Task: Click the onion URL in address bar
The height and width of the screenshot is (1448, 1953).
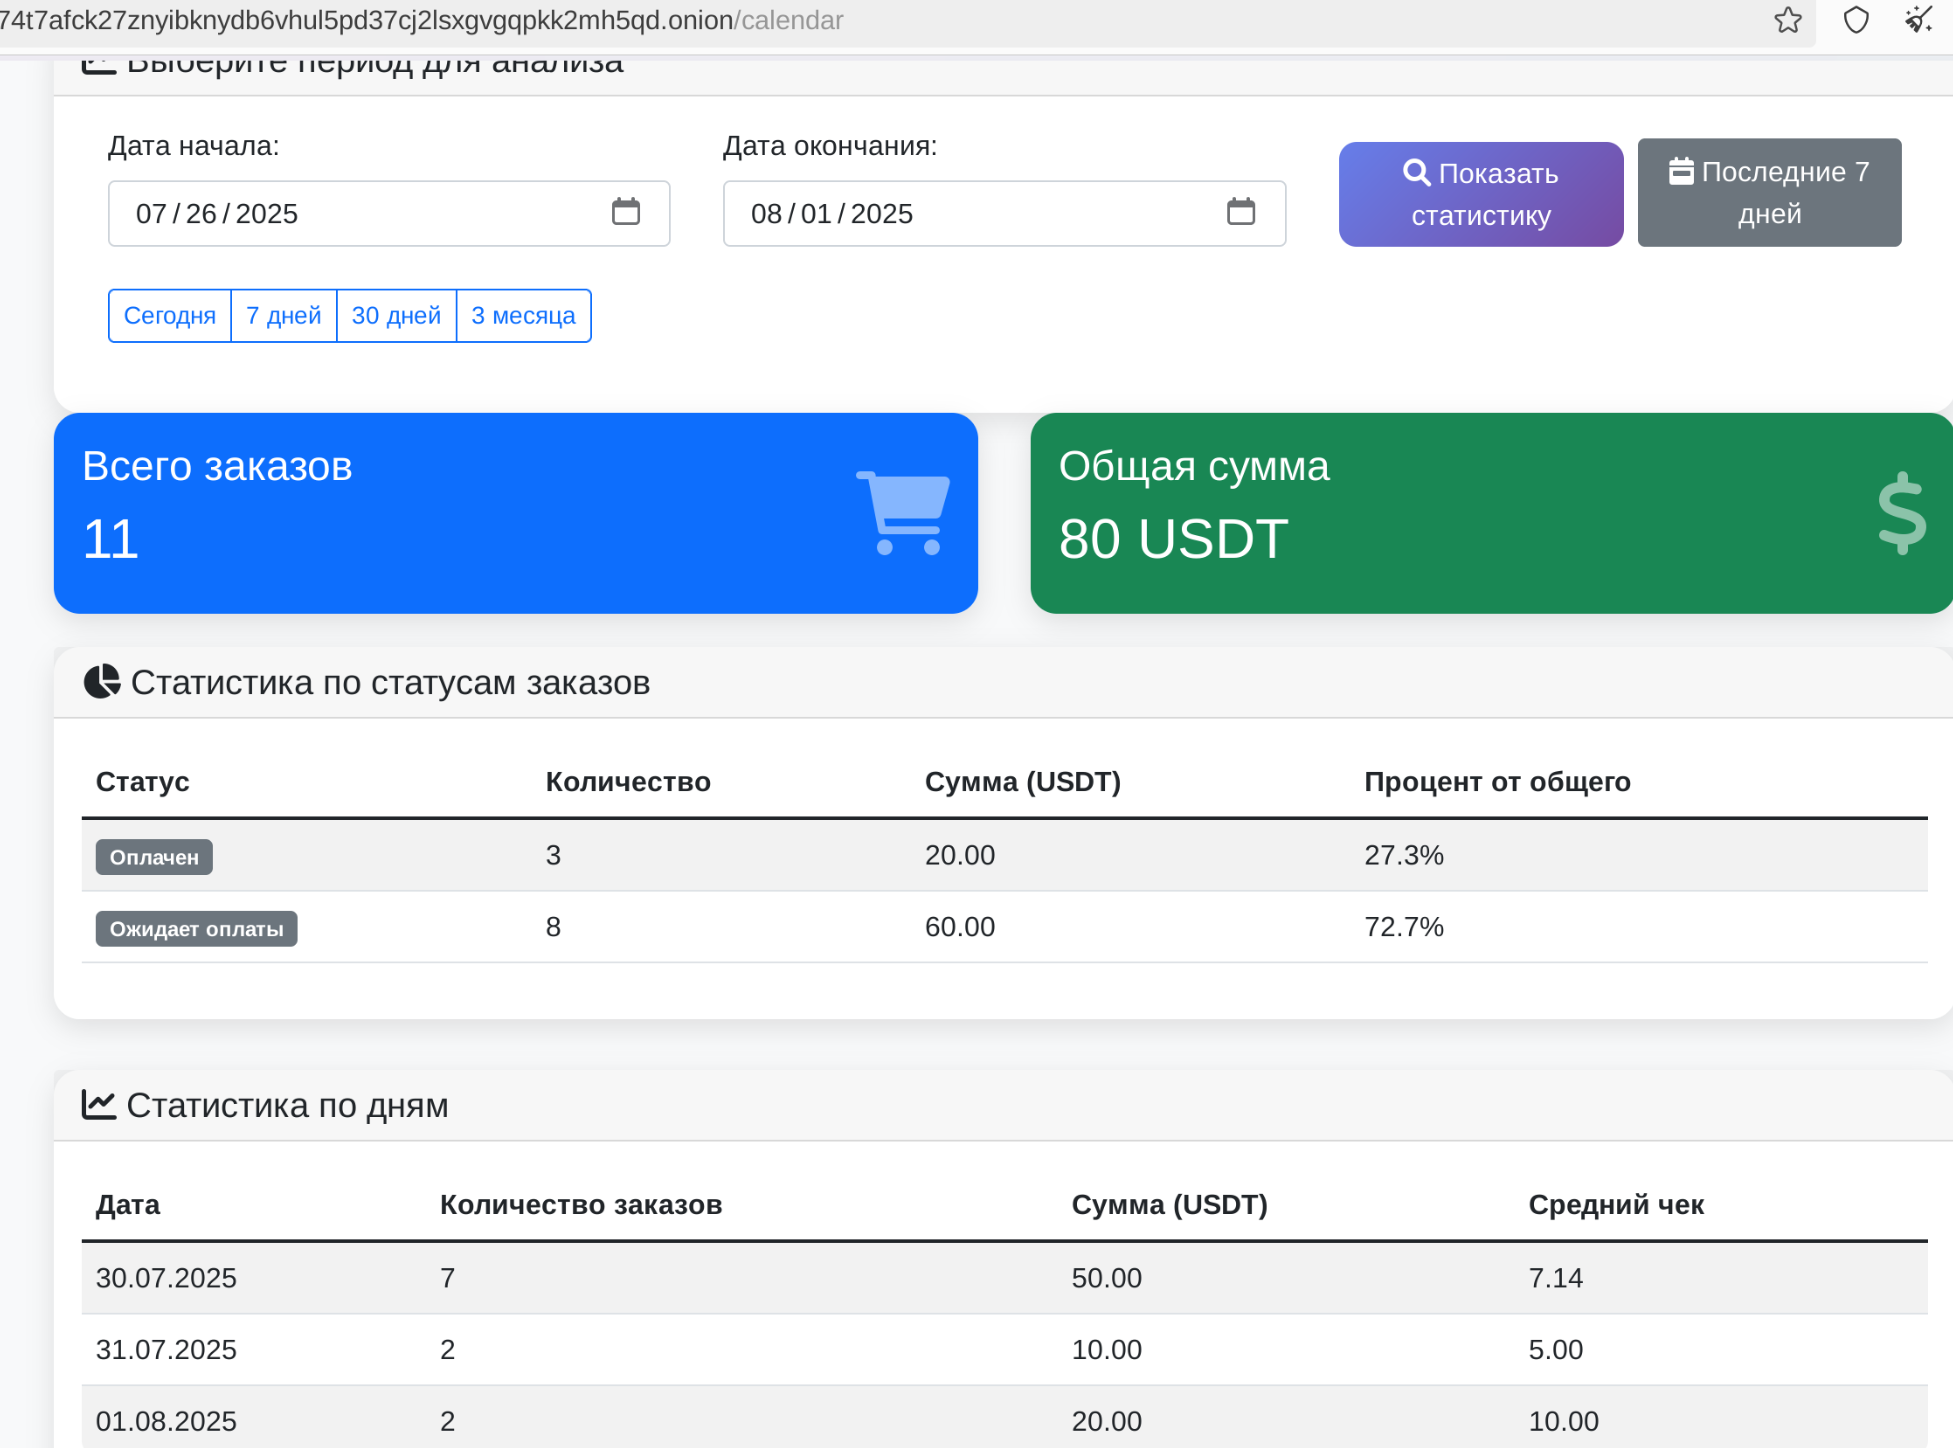Action: pyautogui.click(x=420, y=20)
